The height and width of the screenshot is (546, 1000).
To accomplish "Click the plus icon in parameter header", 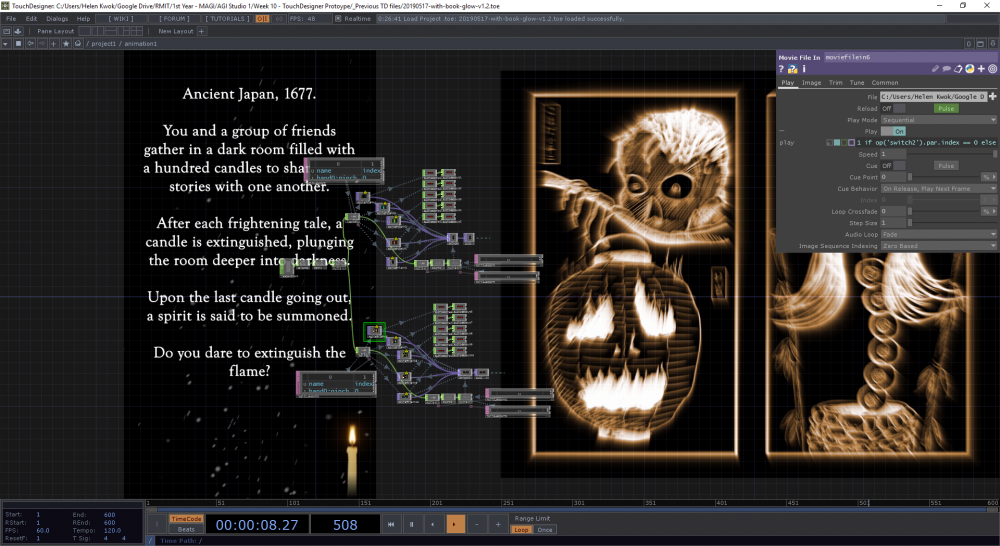I will click(x=981, y=69).
